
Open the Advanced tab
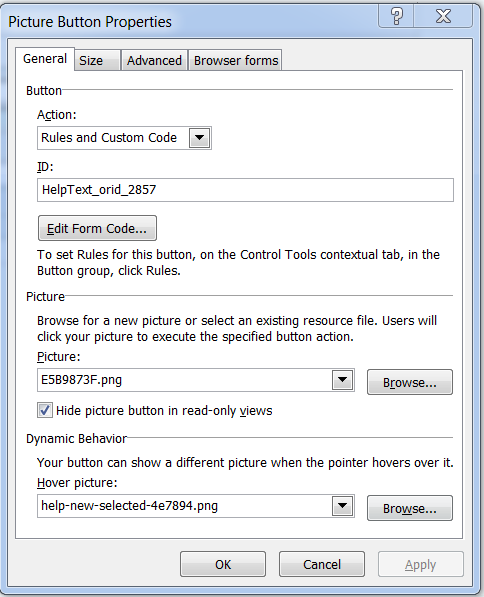click(154, 60)
